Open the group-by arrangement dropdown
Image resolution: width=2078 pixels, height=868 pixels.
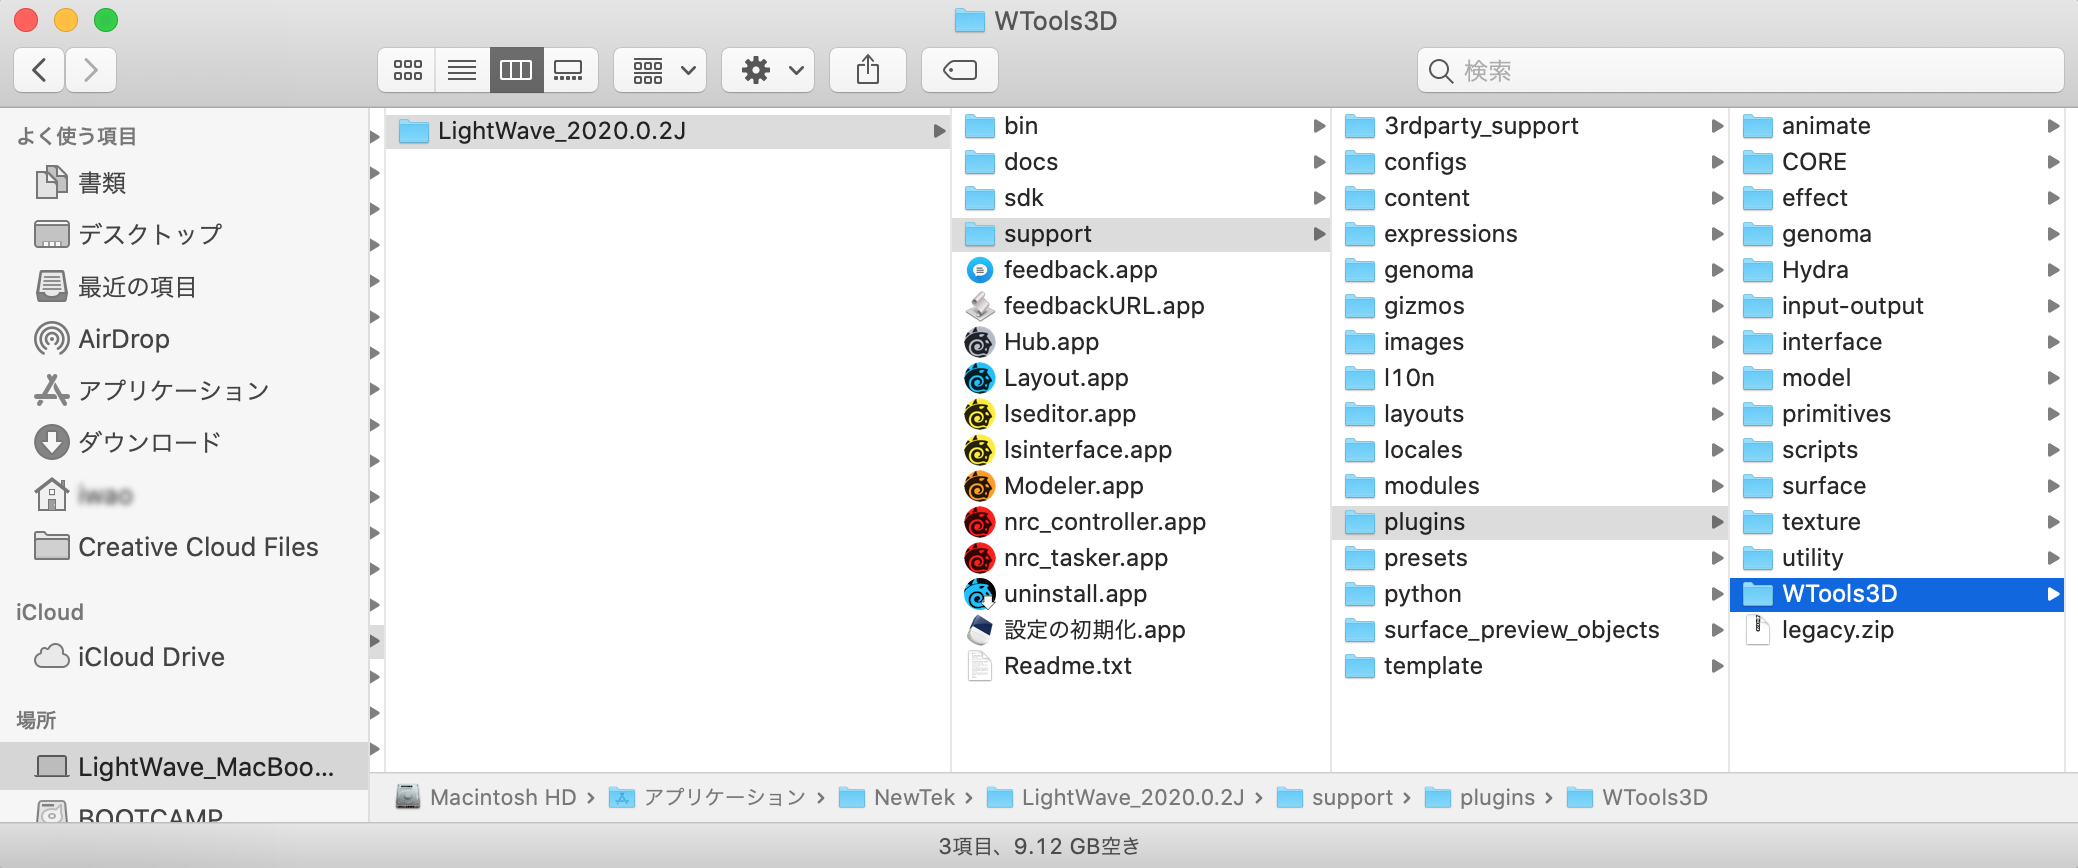660,70
